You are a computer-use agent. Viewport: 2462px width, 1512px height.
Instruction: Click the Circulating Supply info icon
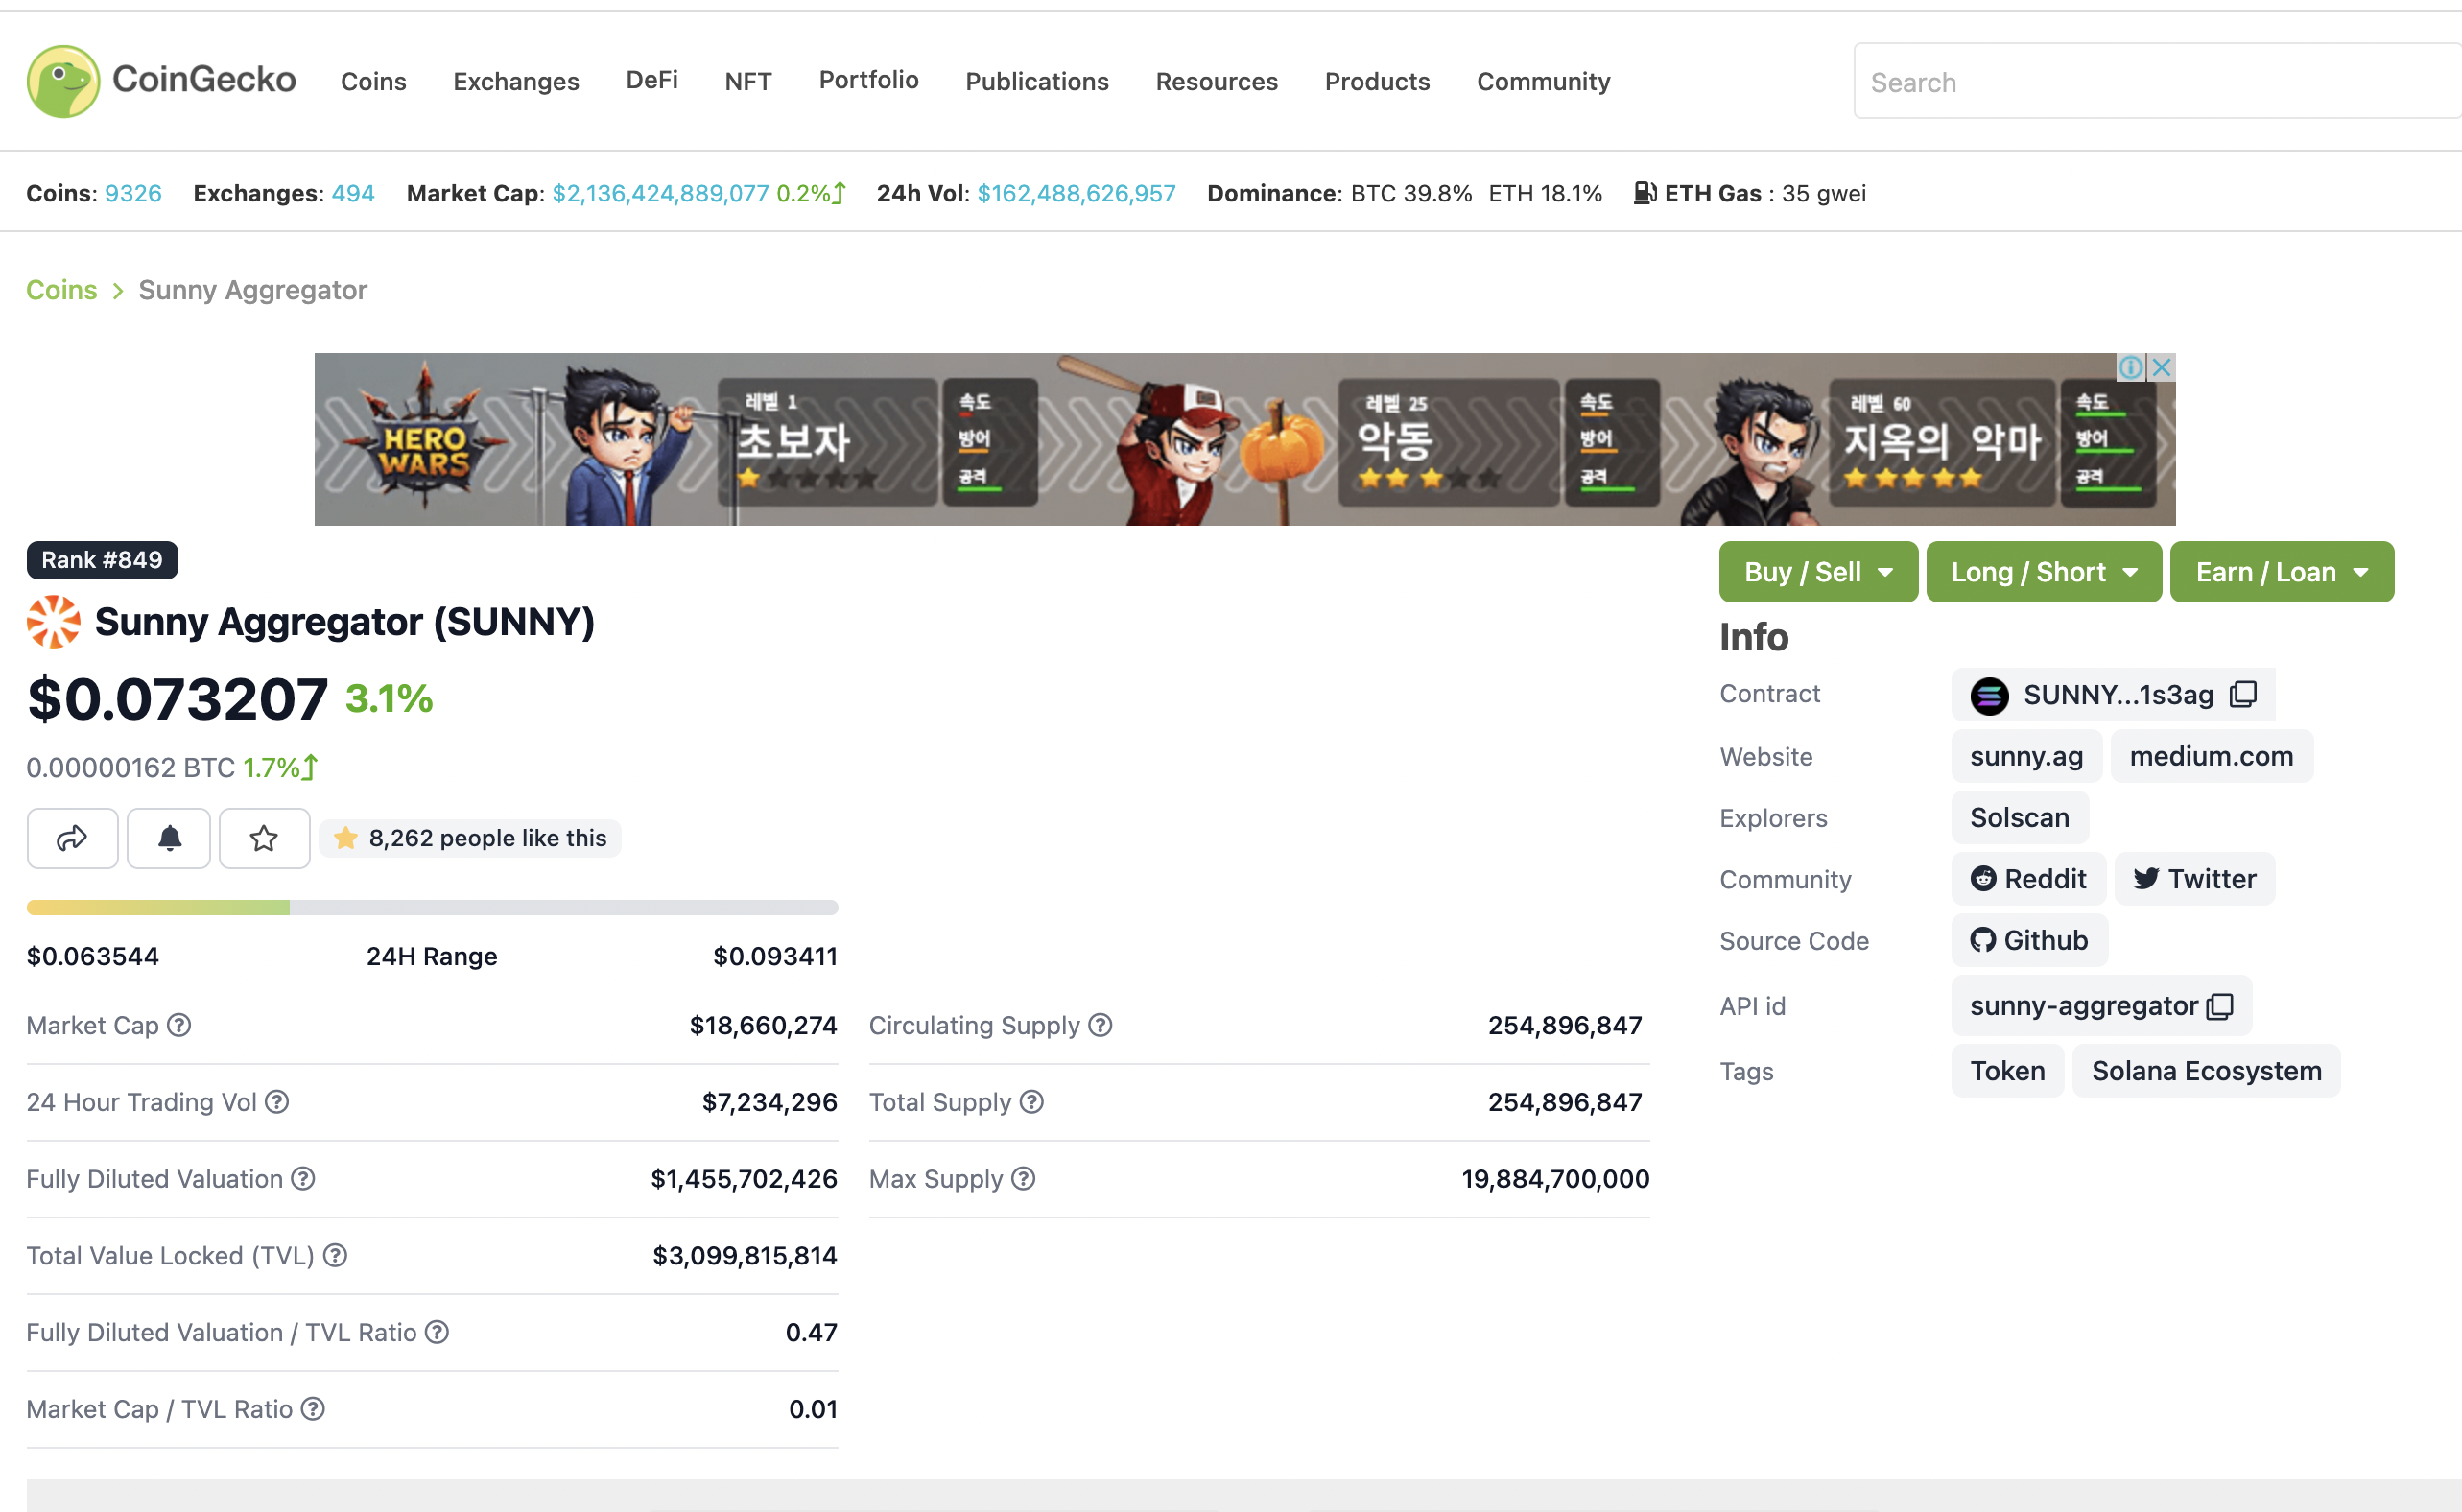click(1100, 1025)
